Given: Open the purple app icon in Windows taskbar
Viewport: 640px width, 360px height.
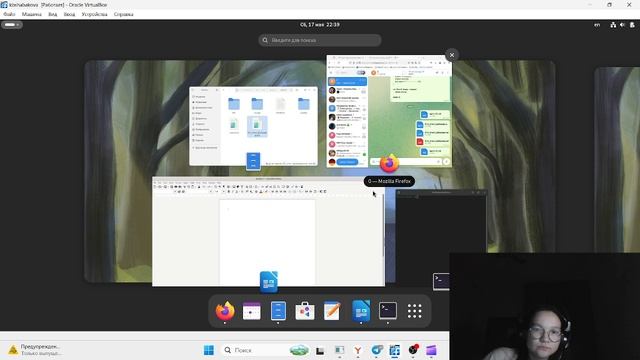Looking at the screenshot, I should [431, 350].
